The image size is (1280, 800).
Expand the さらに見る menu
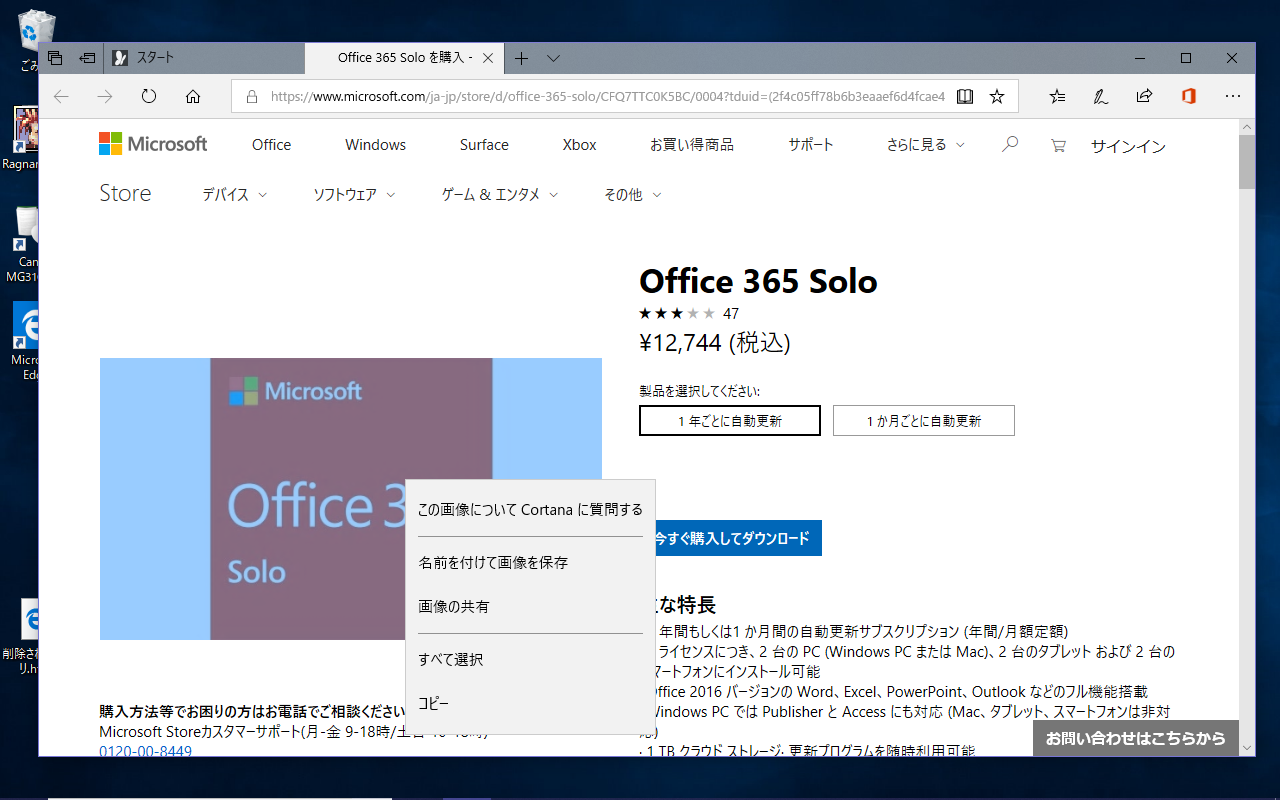926,145
